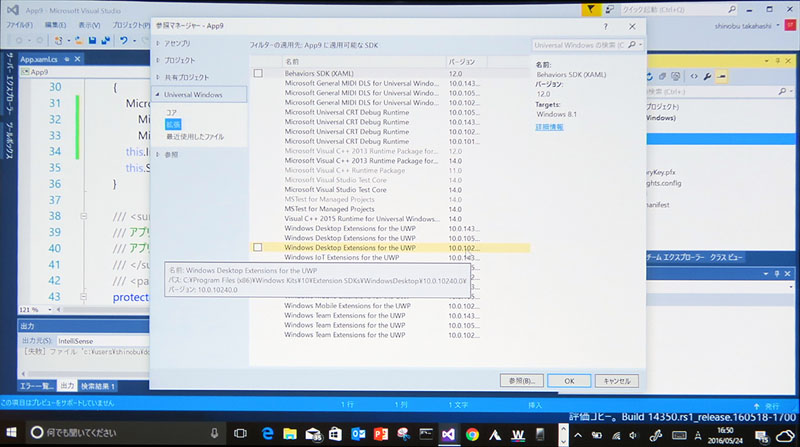Open the Task View taskbar button
Image resolution: width=800 pixels, height=447 pixels.
click(x=240, y=434)
